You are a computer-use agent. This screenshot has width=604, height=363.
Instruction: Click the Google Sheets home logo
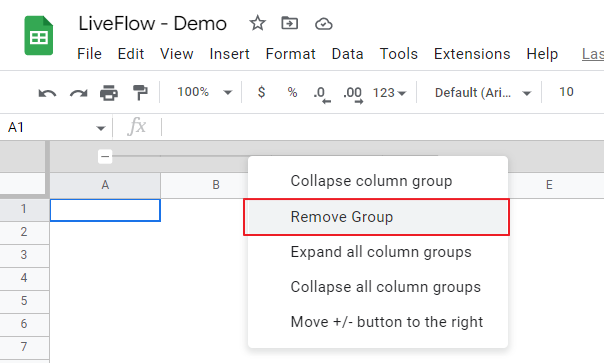click(x=39, y=35)
